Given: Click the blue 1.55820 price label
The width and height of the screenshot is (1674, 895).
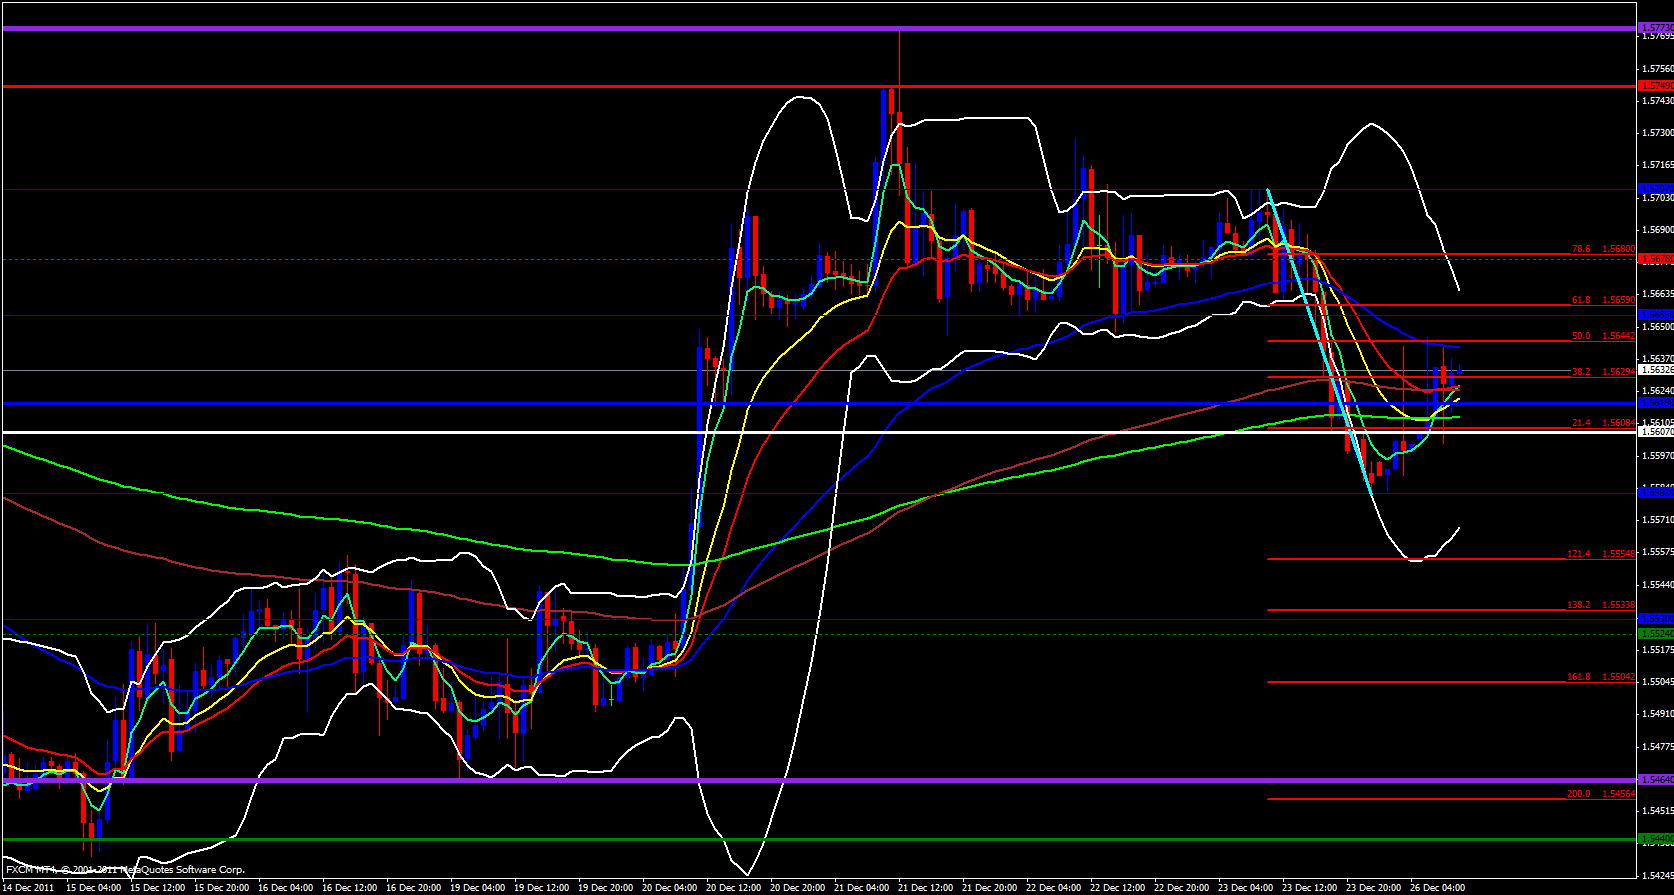Looking at the screenshot, I should tap(1654, 493).
